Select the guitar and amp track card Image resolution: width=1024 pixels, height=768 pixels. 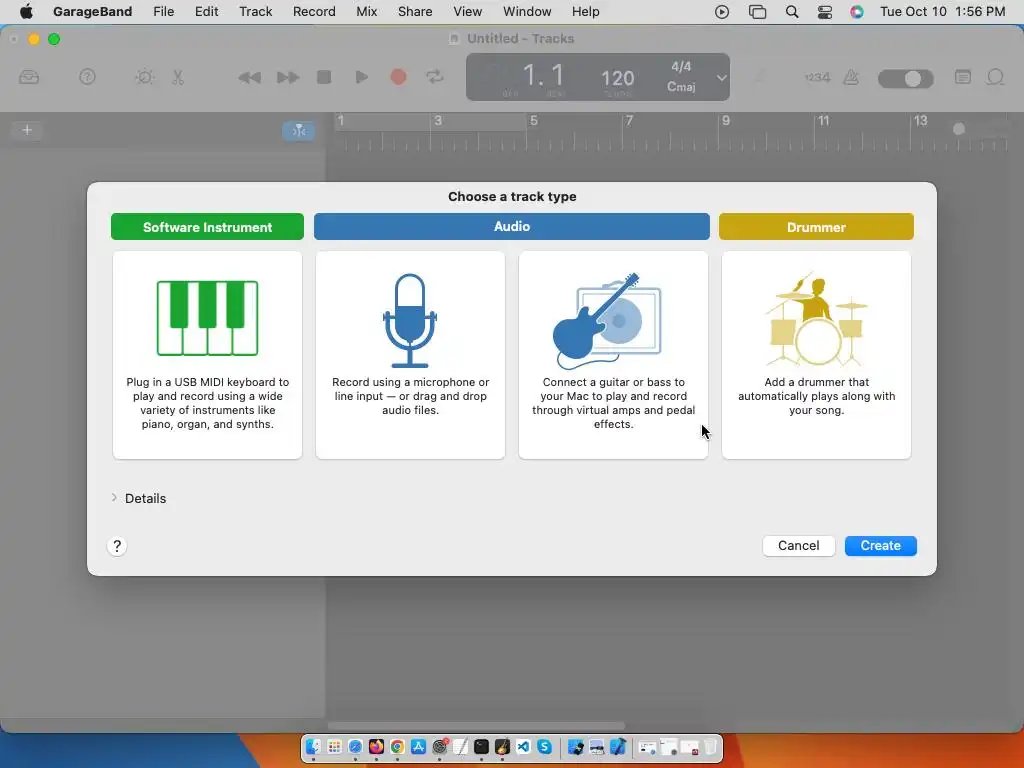[x=613, y=355]
